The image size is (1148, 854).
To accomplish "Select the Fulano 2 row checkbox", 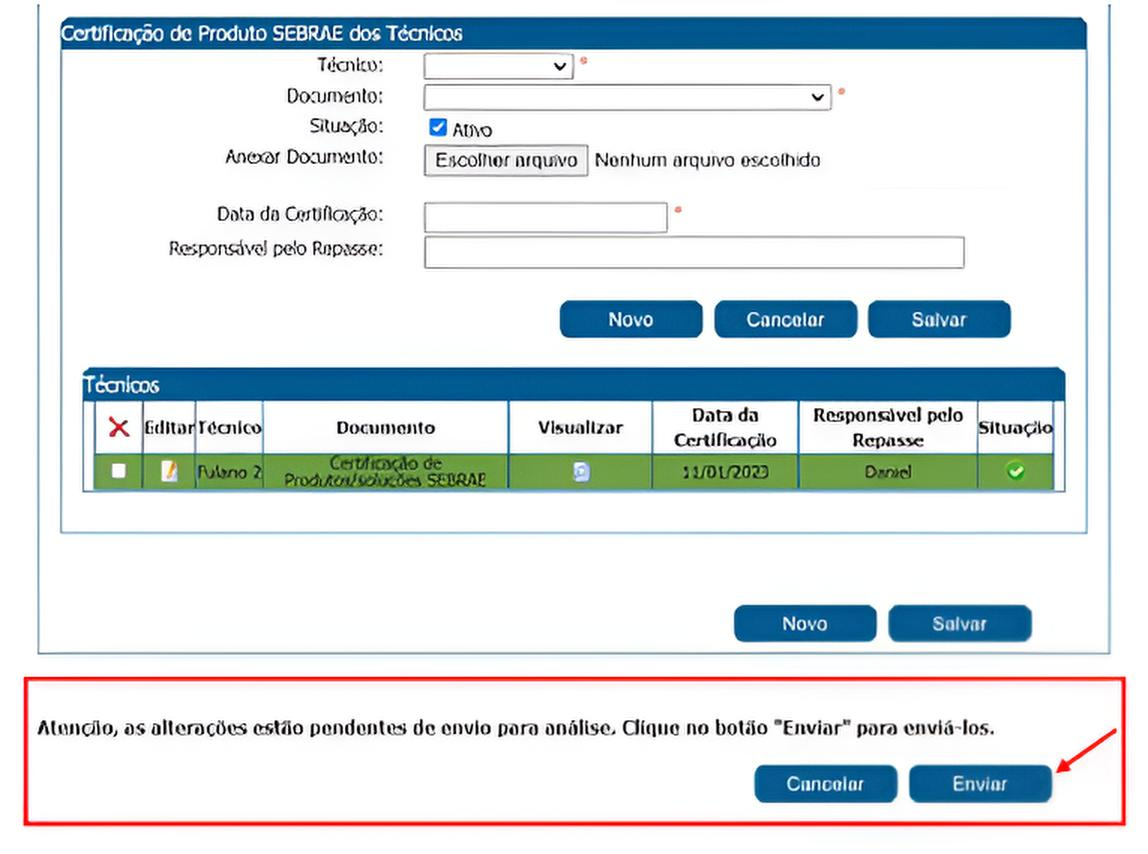I will point(119,472).
